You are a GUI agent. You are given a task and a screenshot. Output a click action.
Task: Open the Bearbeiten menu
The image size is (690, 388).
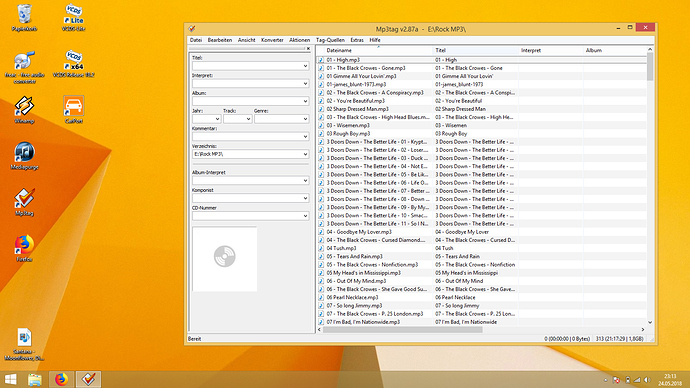220,40
